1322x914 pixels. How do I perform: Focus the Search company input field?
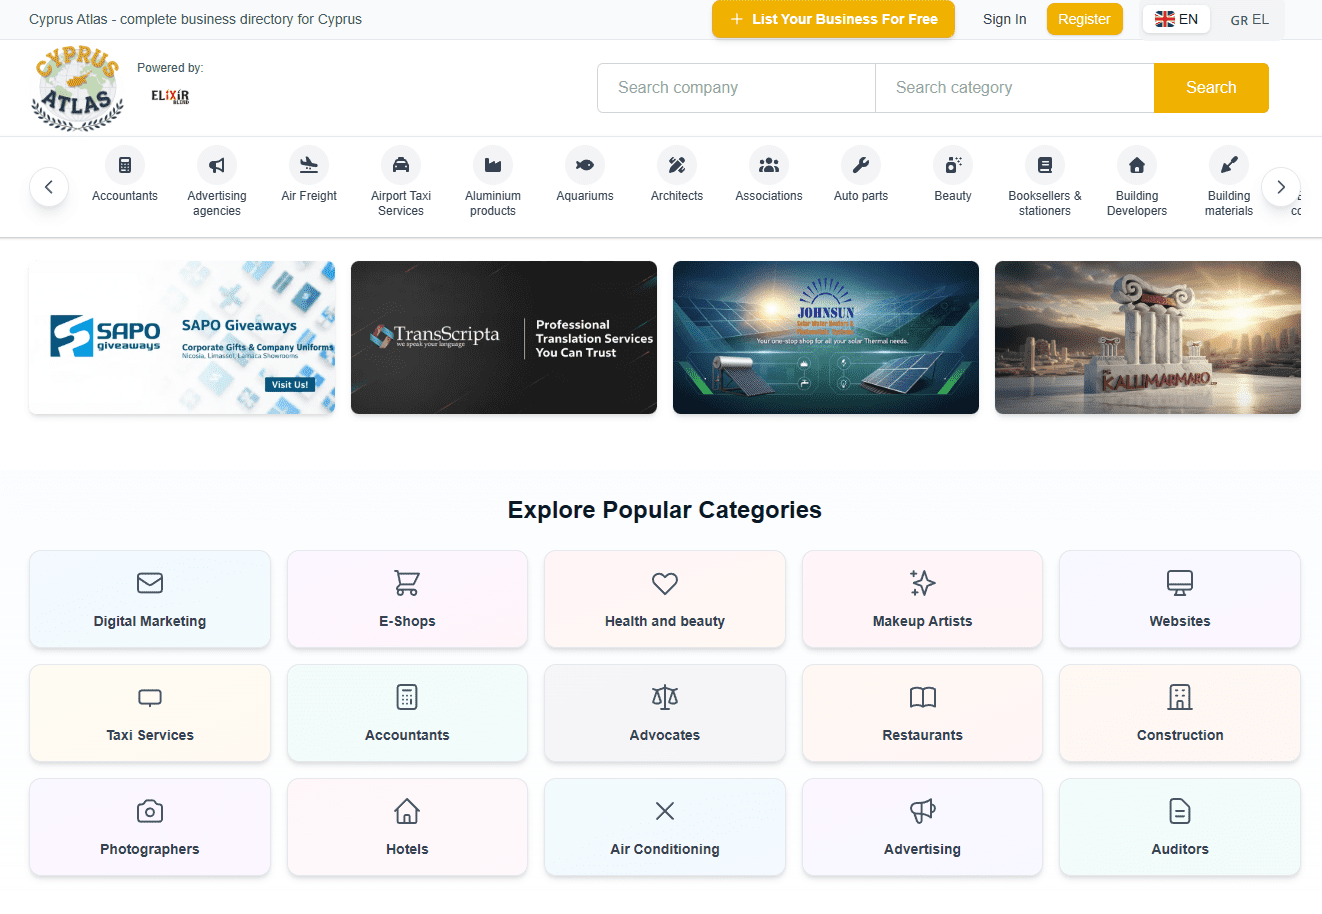coord(736,88)
